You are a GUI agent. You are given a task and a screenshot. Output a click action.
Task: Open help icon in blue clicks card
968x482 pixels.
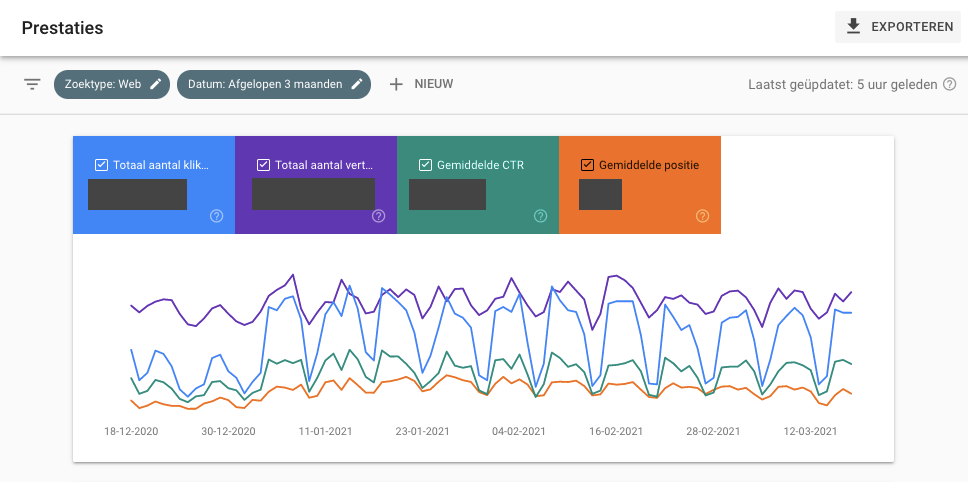pyautogui.click(x=216, y=216)
